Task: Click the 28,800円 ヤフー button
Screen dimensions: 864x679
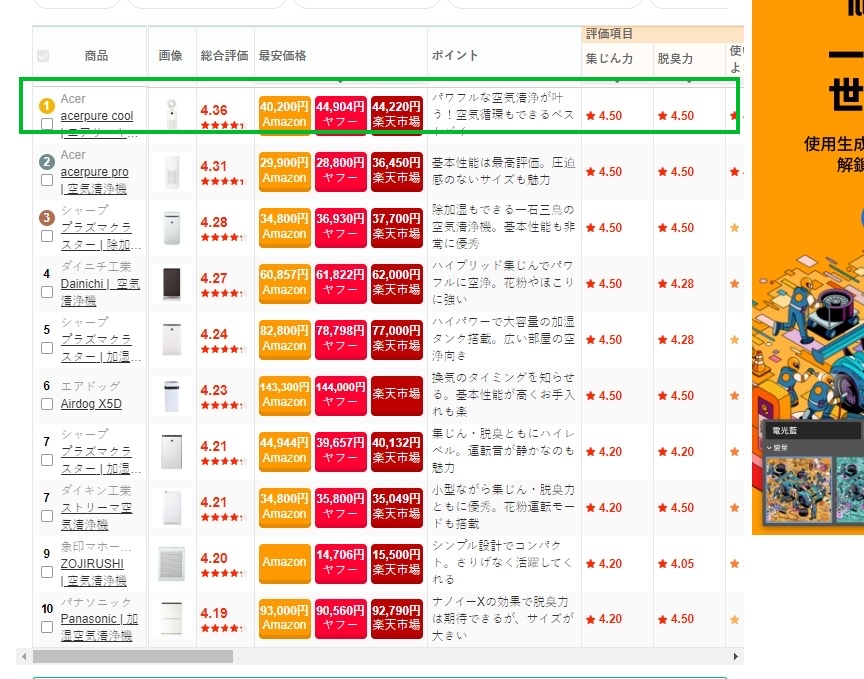Action: click(x=341, y=171)
